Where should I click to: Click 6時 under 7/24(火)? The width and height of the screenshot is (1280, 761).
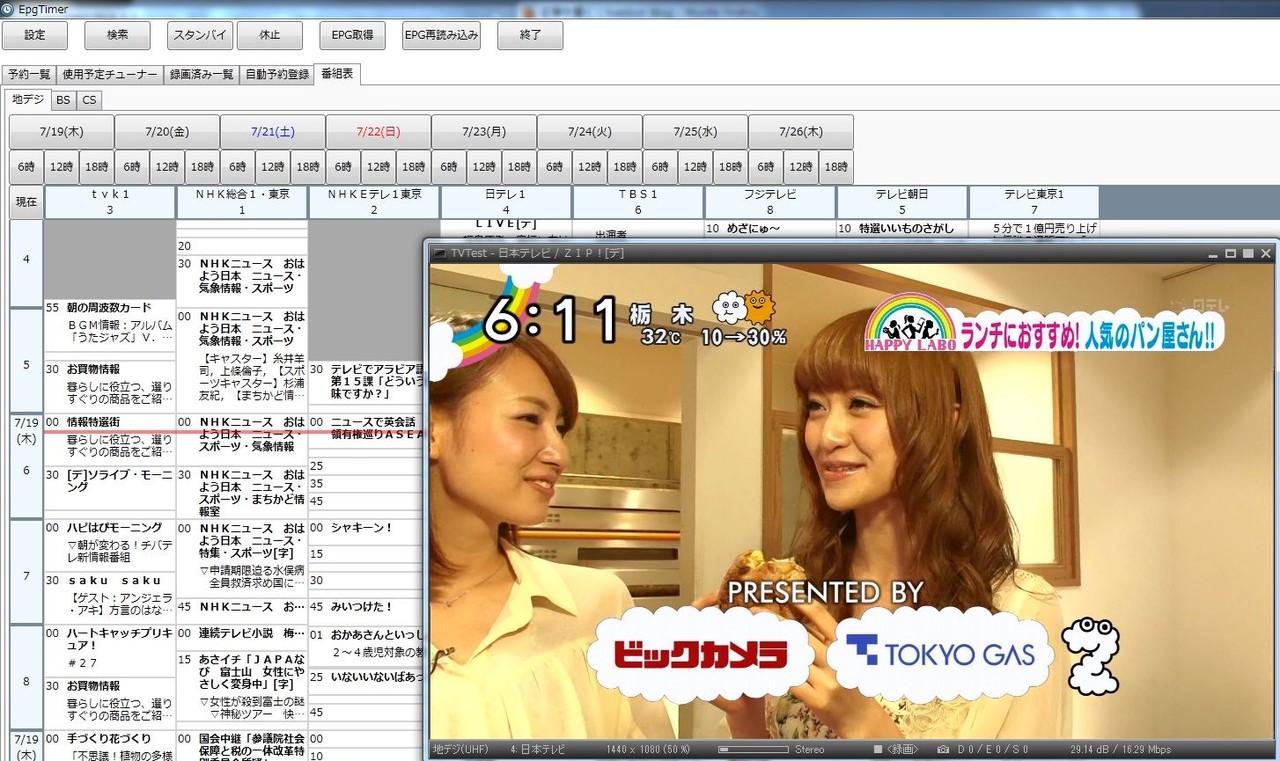(x=555, y=167)
